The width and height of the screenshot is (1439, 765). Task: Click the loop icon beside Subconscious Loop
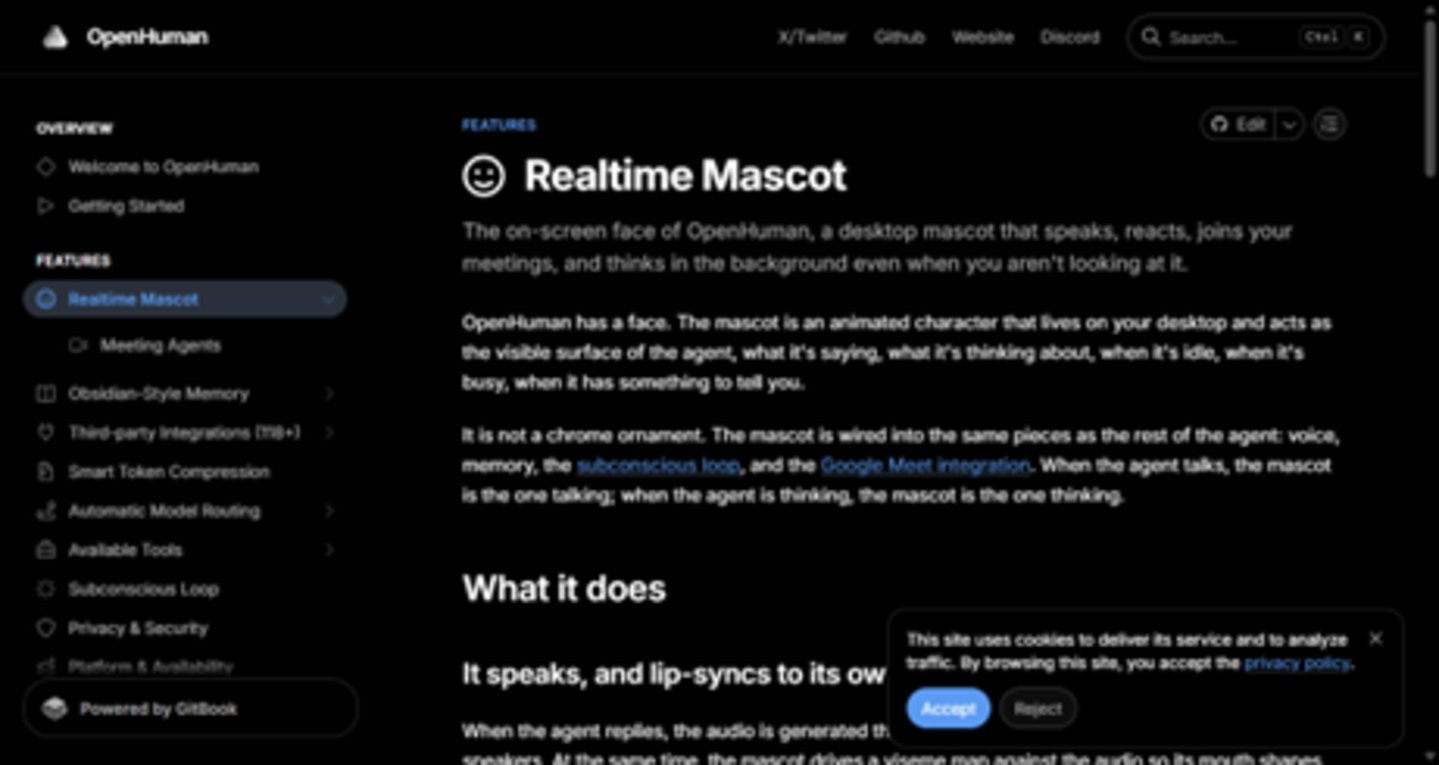pyautogui.click(x=45, y=589)
